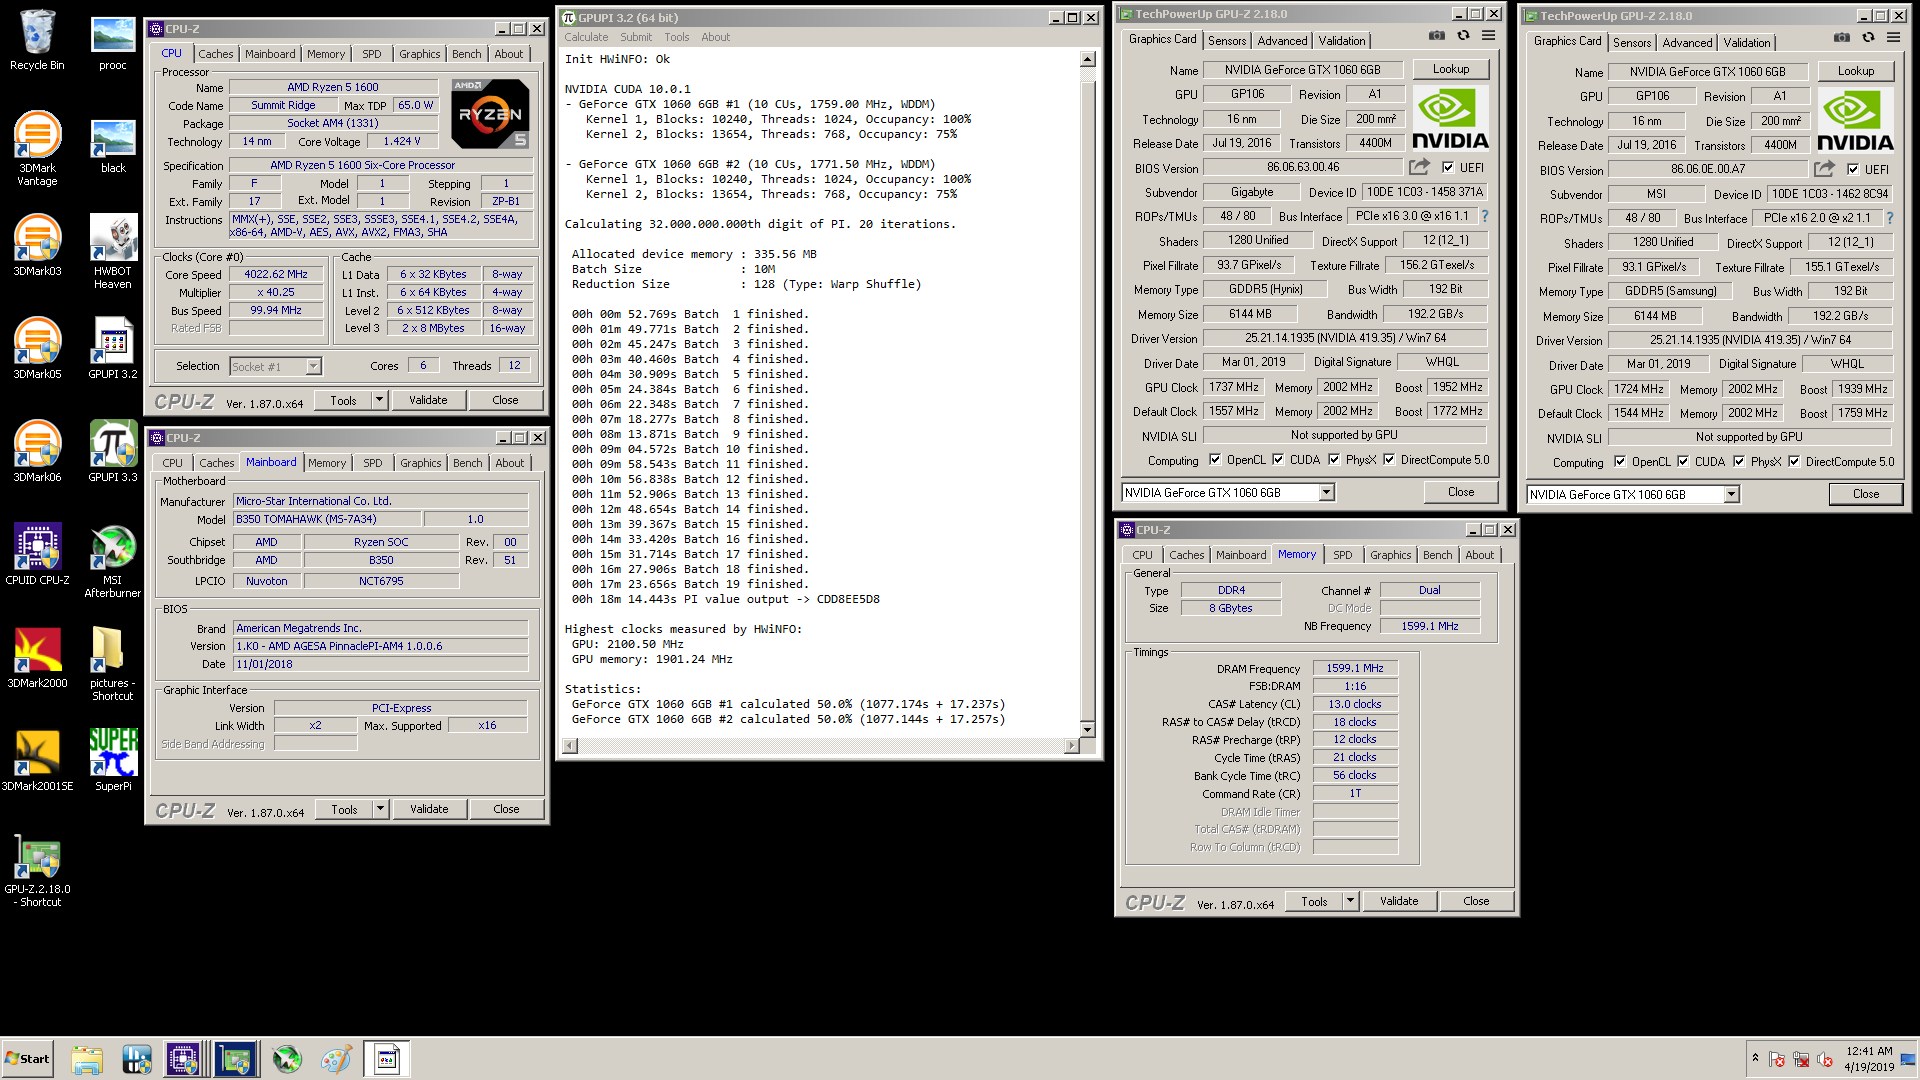Click the muted volume icon in the system tray
This screenshot has height=1080, width=1920.
coord(1825,1059)
